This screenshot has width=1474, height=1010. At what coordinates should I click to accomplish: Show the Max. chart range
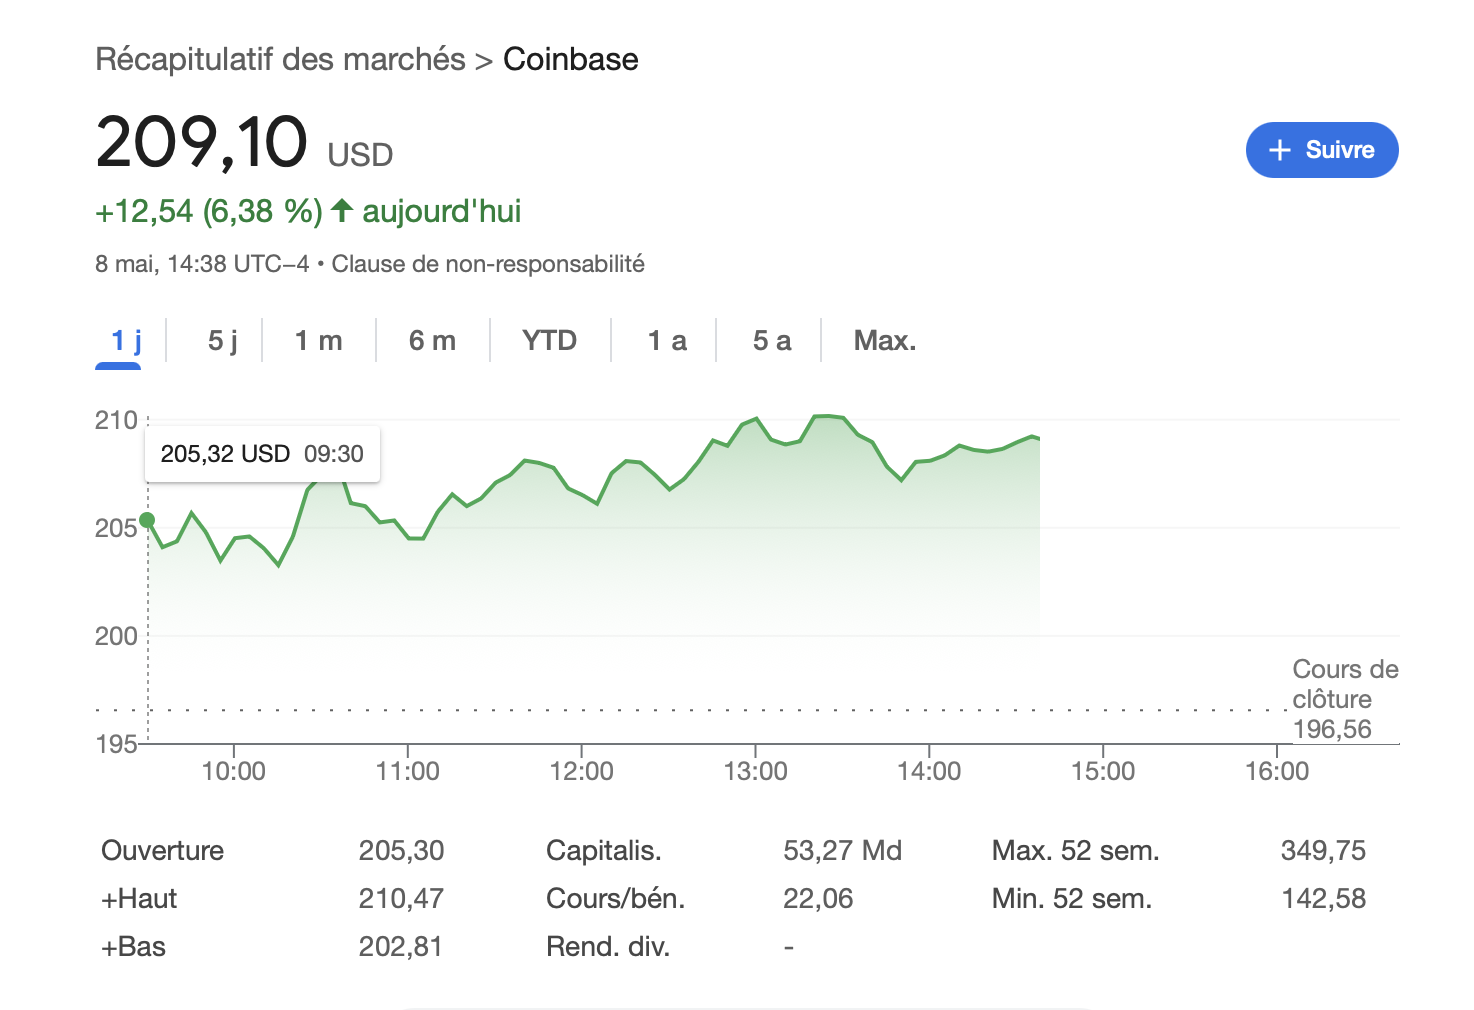tap(884, 341)
